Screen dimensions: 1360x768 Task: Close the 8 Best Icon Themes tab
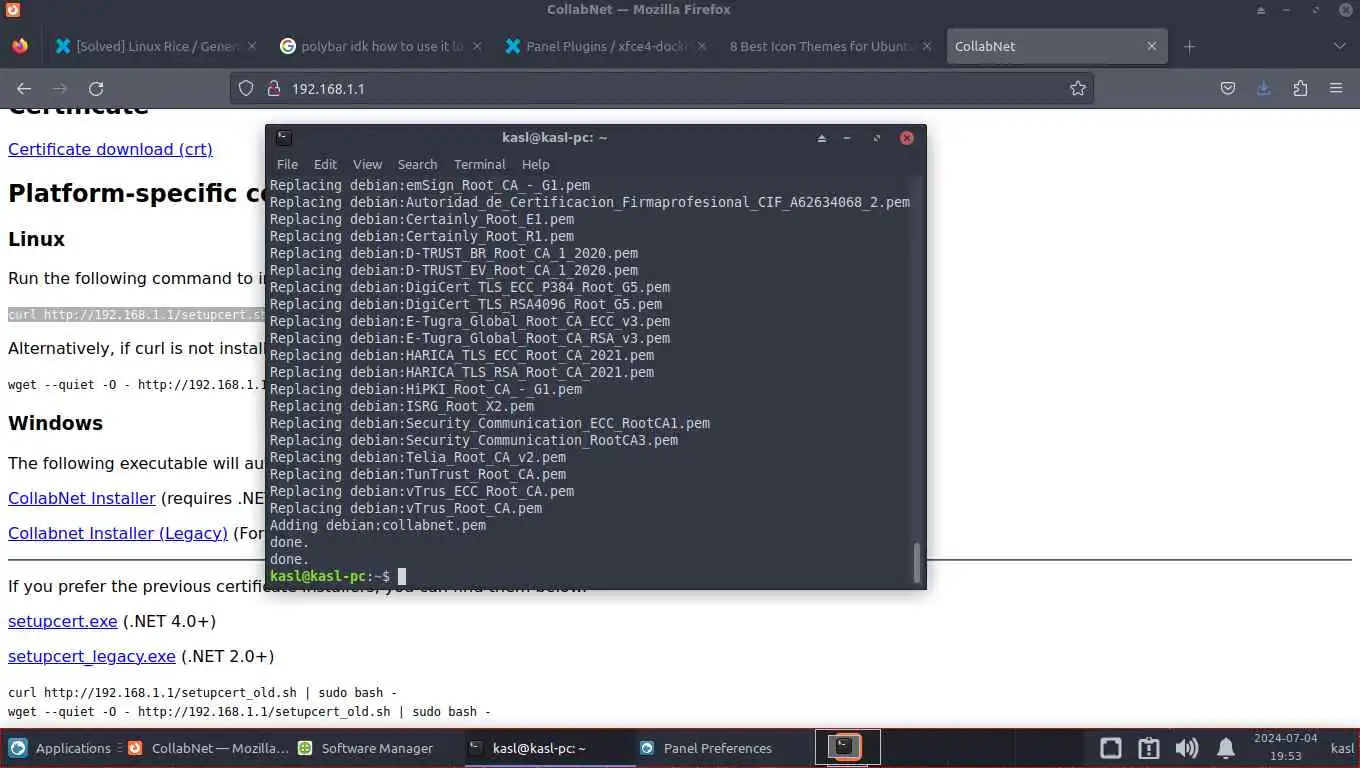tap(927, 46)
